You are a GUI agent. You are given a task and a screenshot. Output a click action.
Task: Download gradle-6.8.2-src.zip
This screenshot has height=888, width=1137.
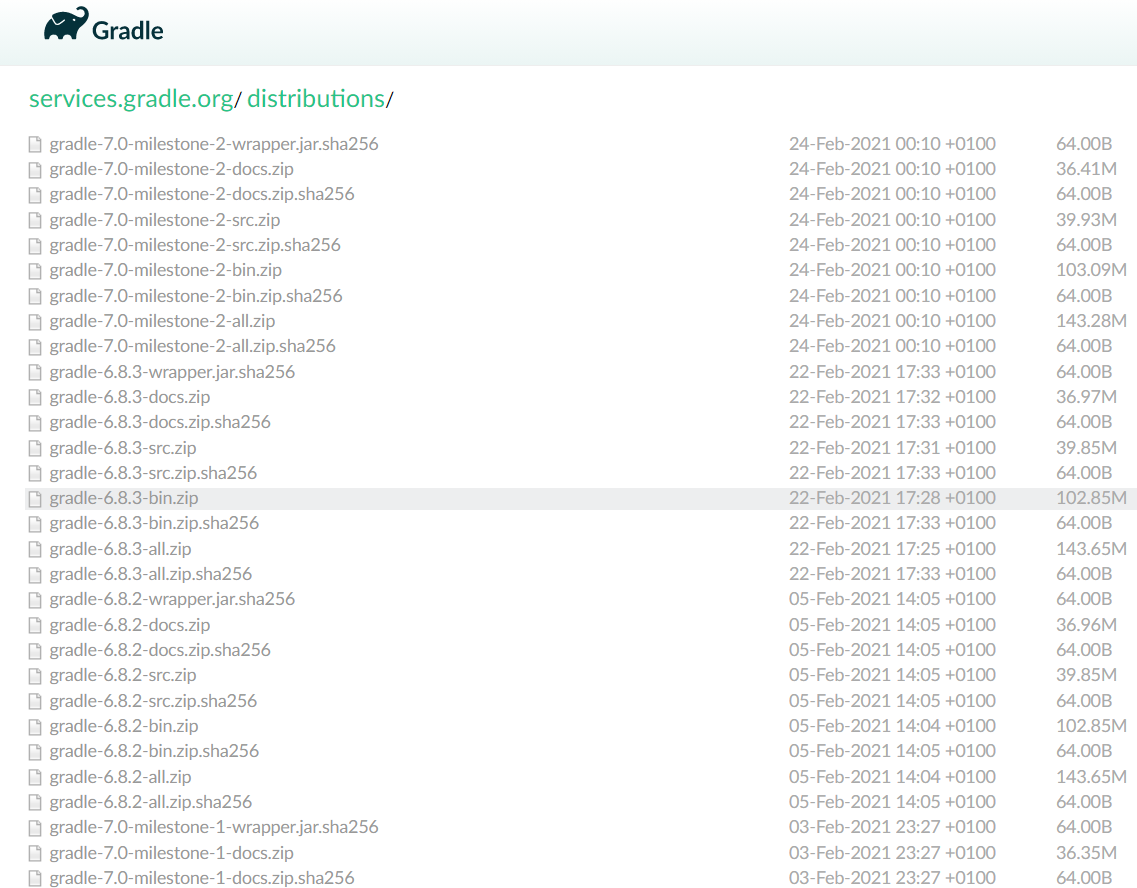pos(123,675)
